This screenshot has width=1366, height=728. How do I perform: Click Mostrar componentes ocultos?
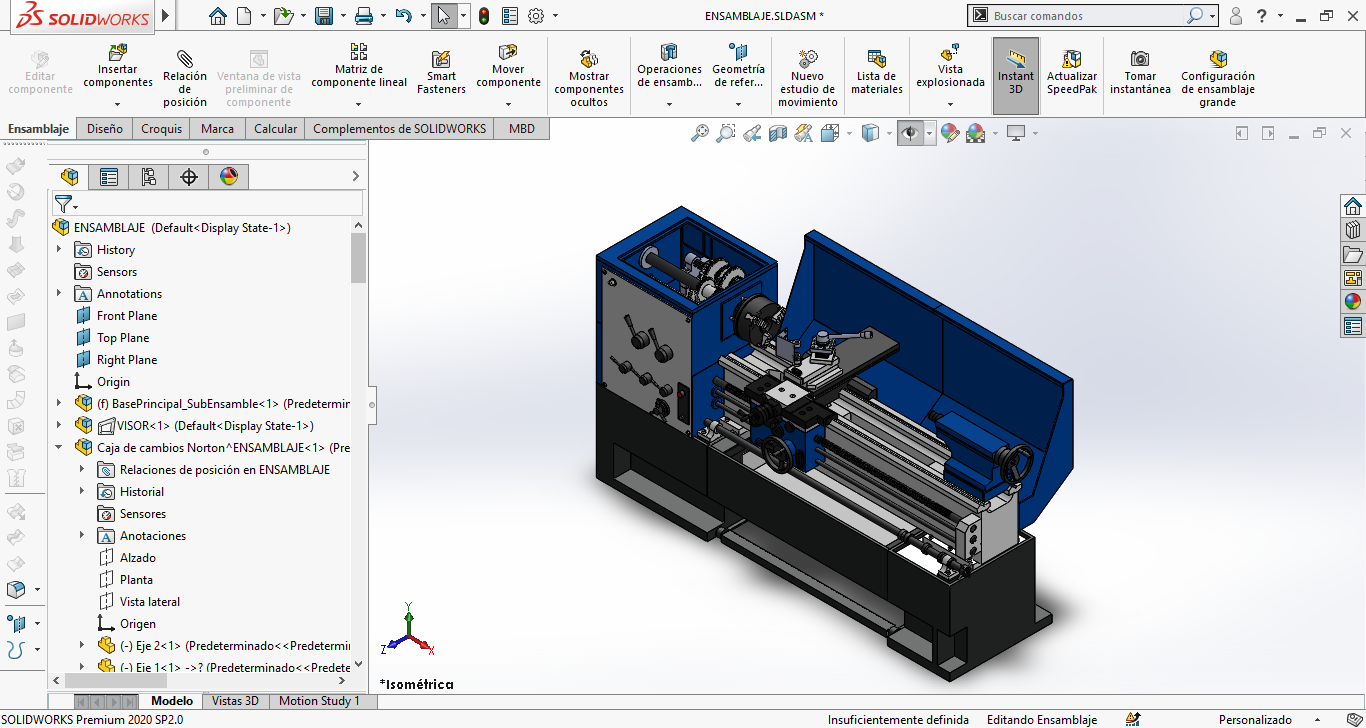(x=589, y=79)
